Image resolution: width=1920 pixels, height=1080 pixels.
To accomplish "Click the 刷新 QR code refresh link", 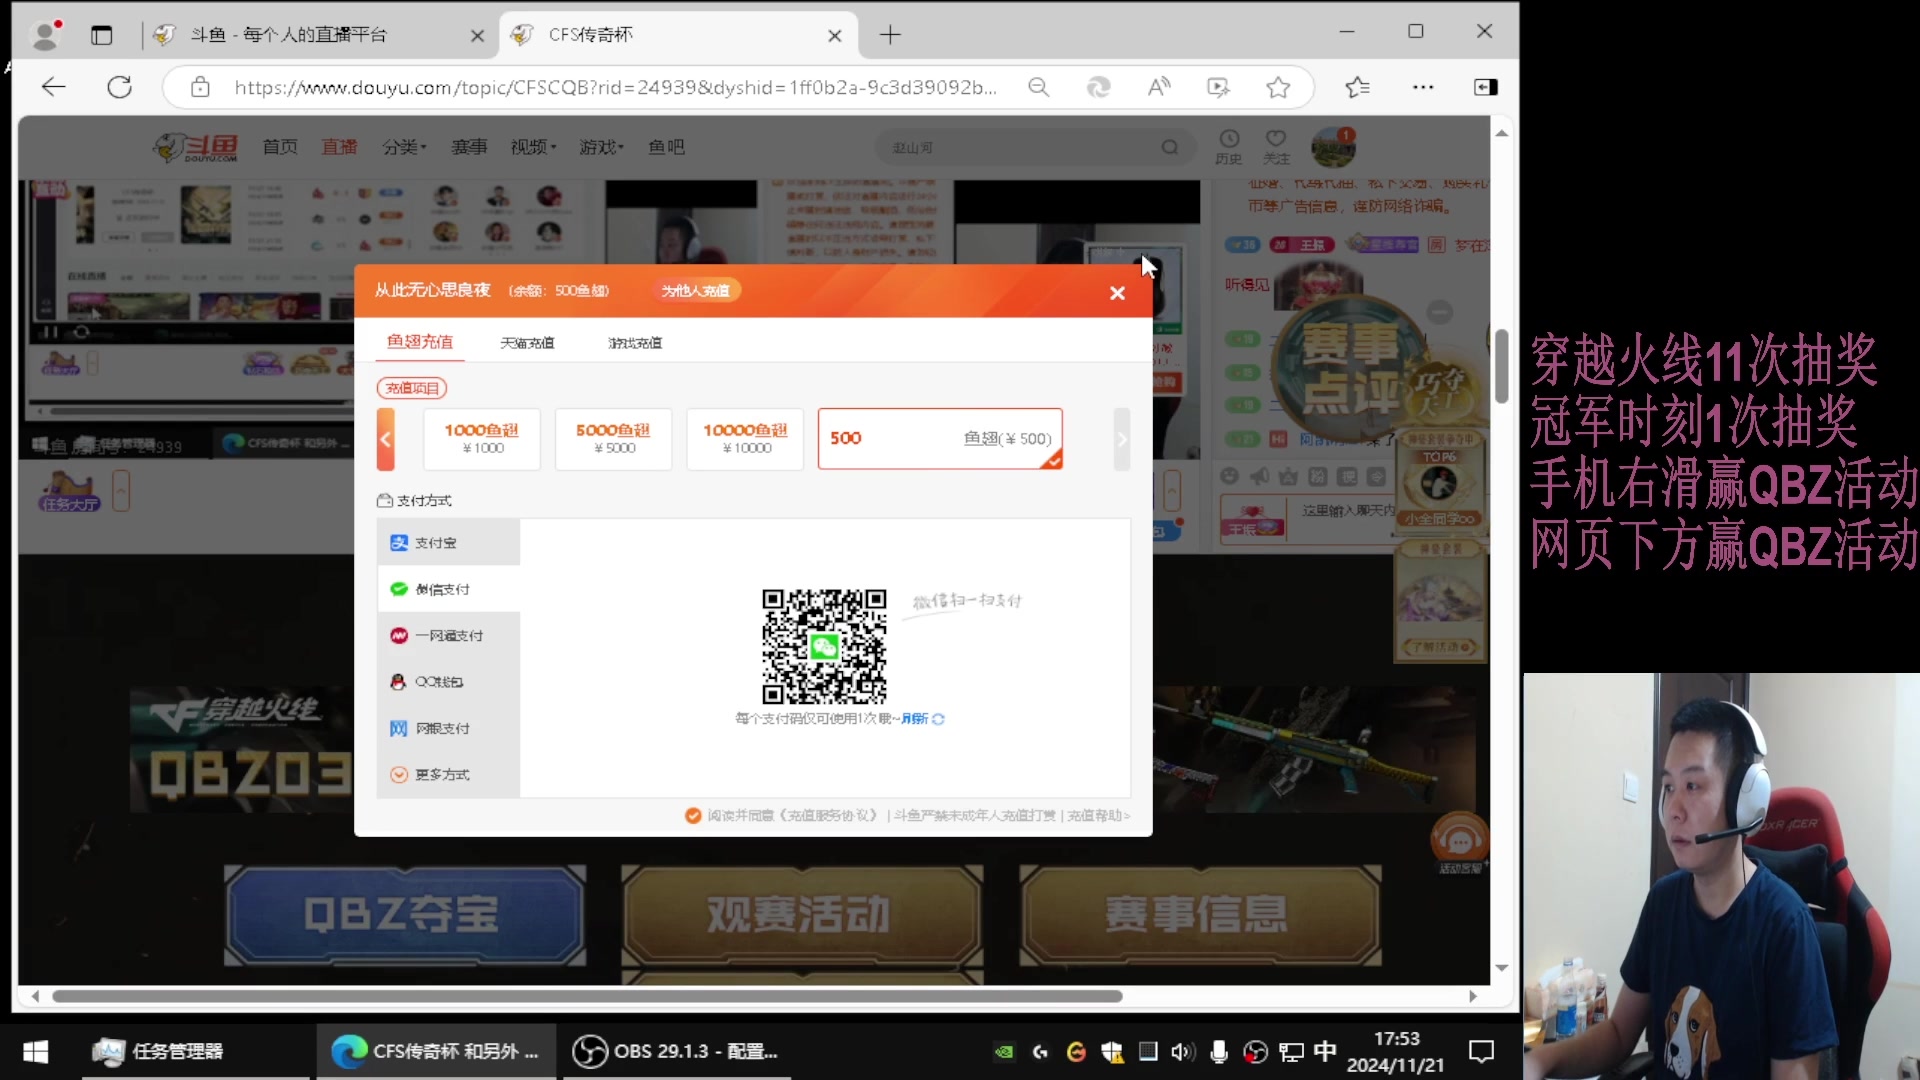I will tap(922, 719).
